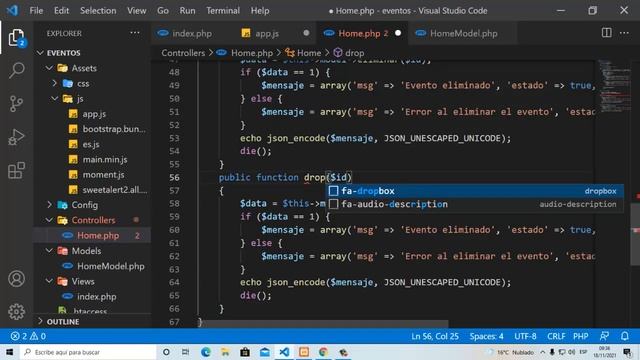Open Task View icon on taskbar

[185, 352]
